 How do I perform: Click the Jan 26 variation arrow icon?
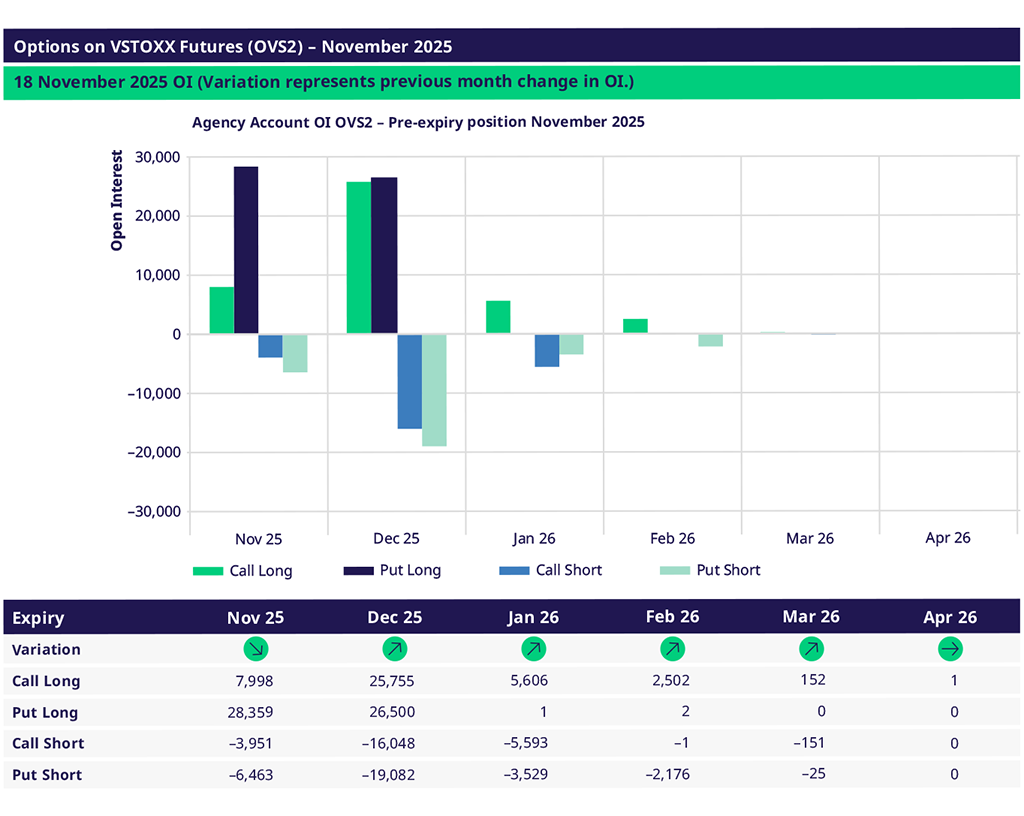point(533,650)
